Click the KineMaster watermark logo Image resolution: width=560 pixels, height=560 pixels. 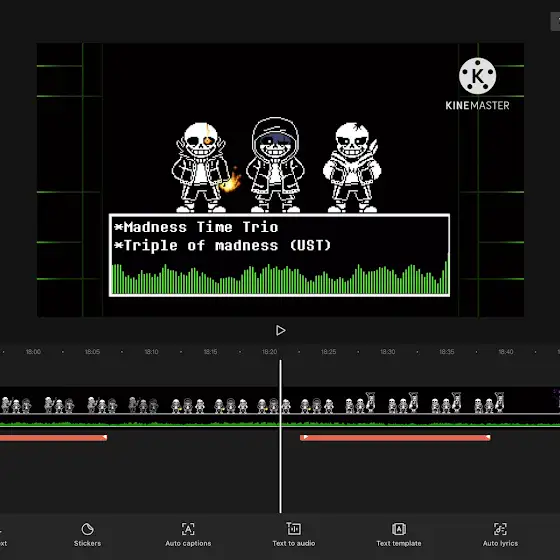(477, 84)
